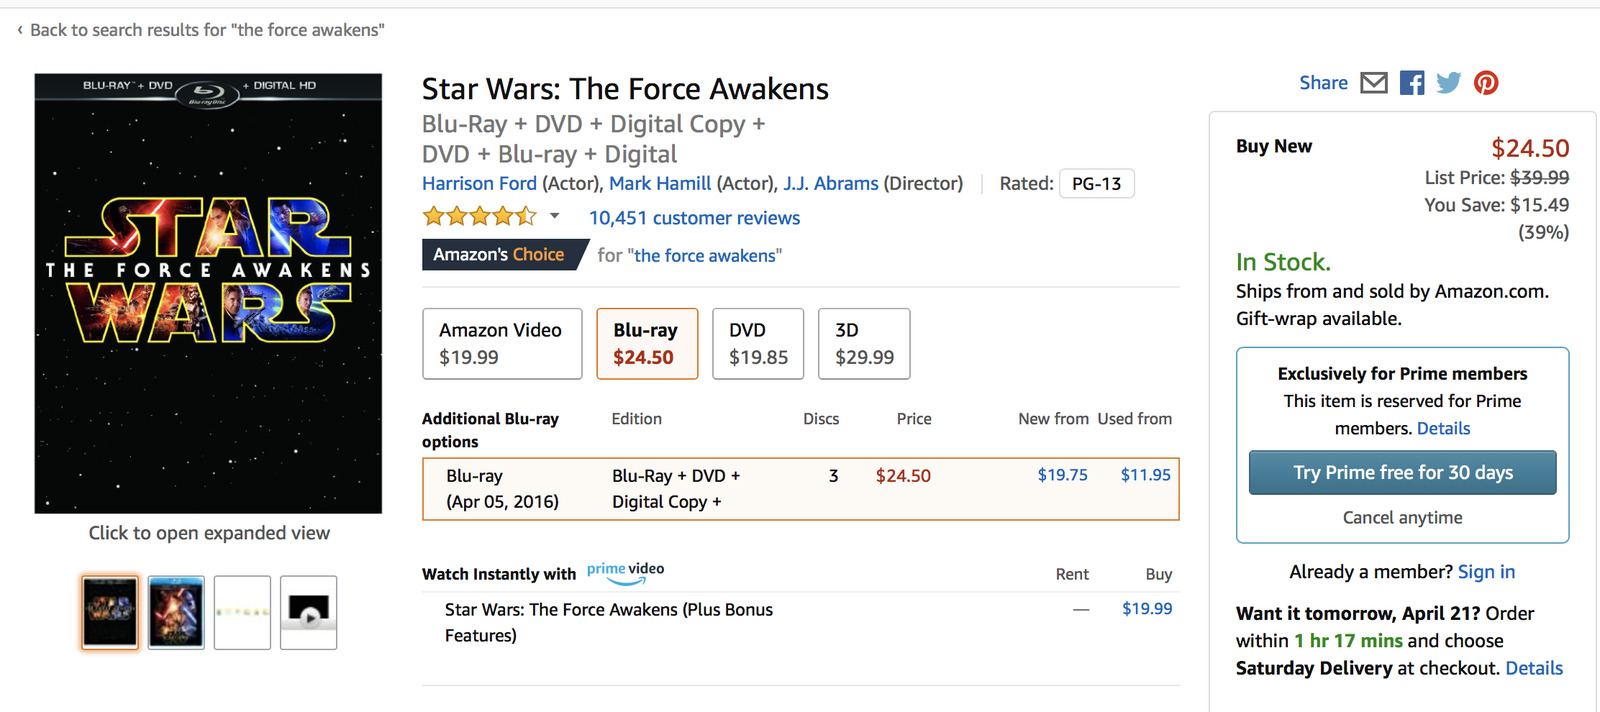The height and width of the screenshot is (712, 1600).
Task: Choose the DVD $19.85 format
Action: click(x=758, y=344)
